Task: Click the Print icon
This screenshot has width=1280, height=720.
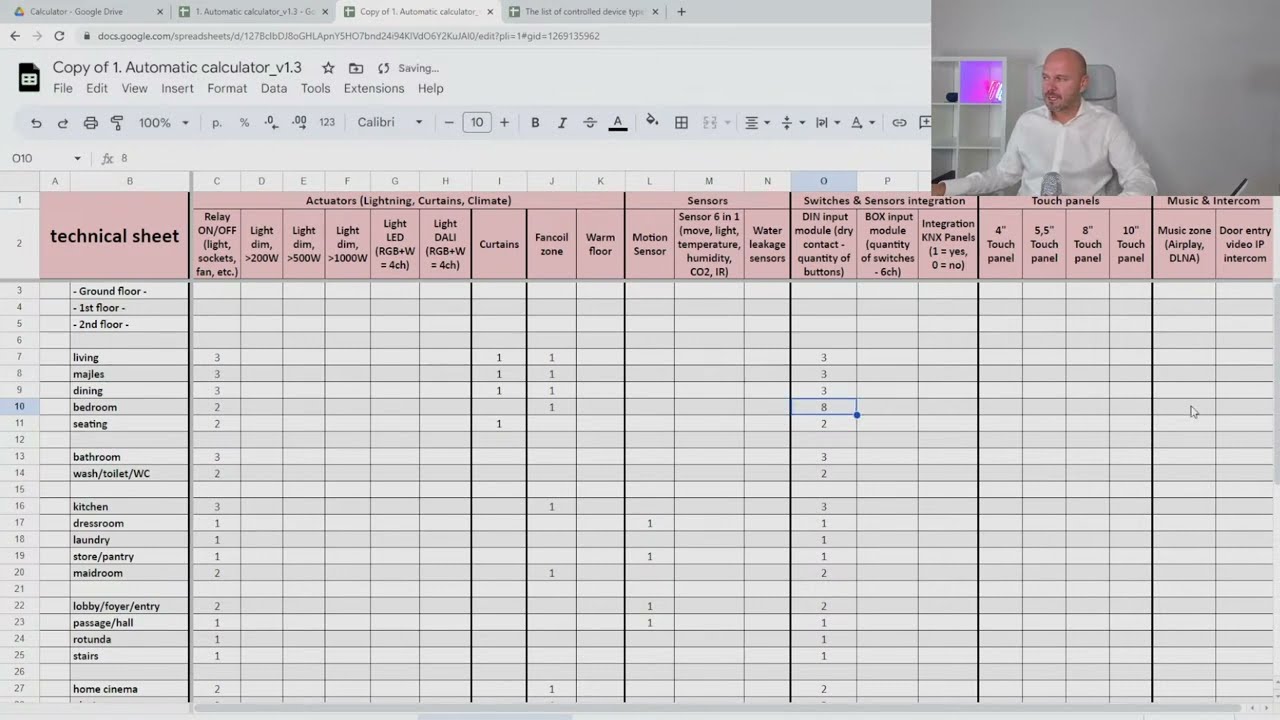Action: pyautogui.click(x=90, y=122)
